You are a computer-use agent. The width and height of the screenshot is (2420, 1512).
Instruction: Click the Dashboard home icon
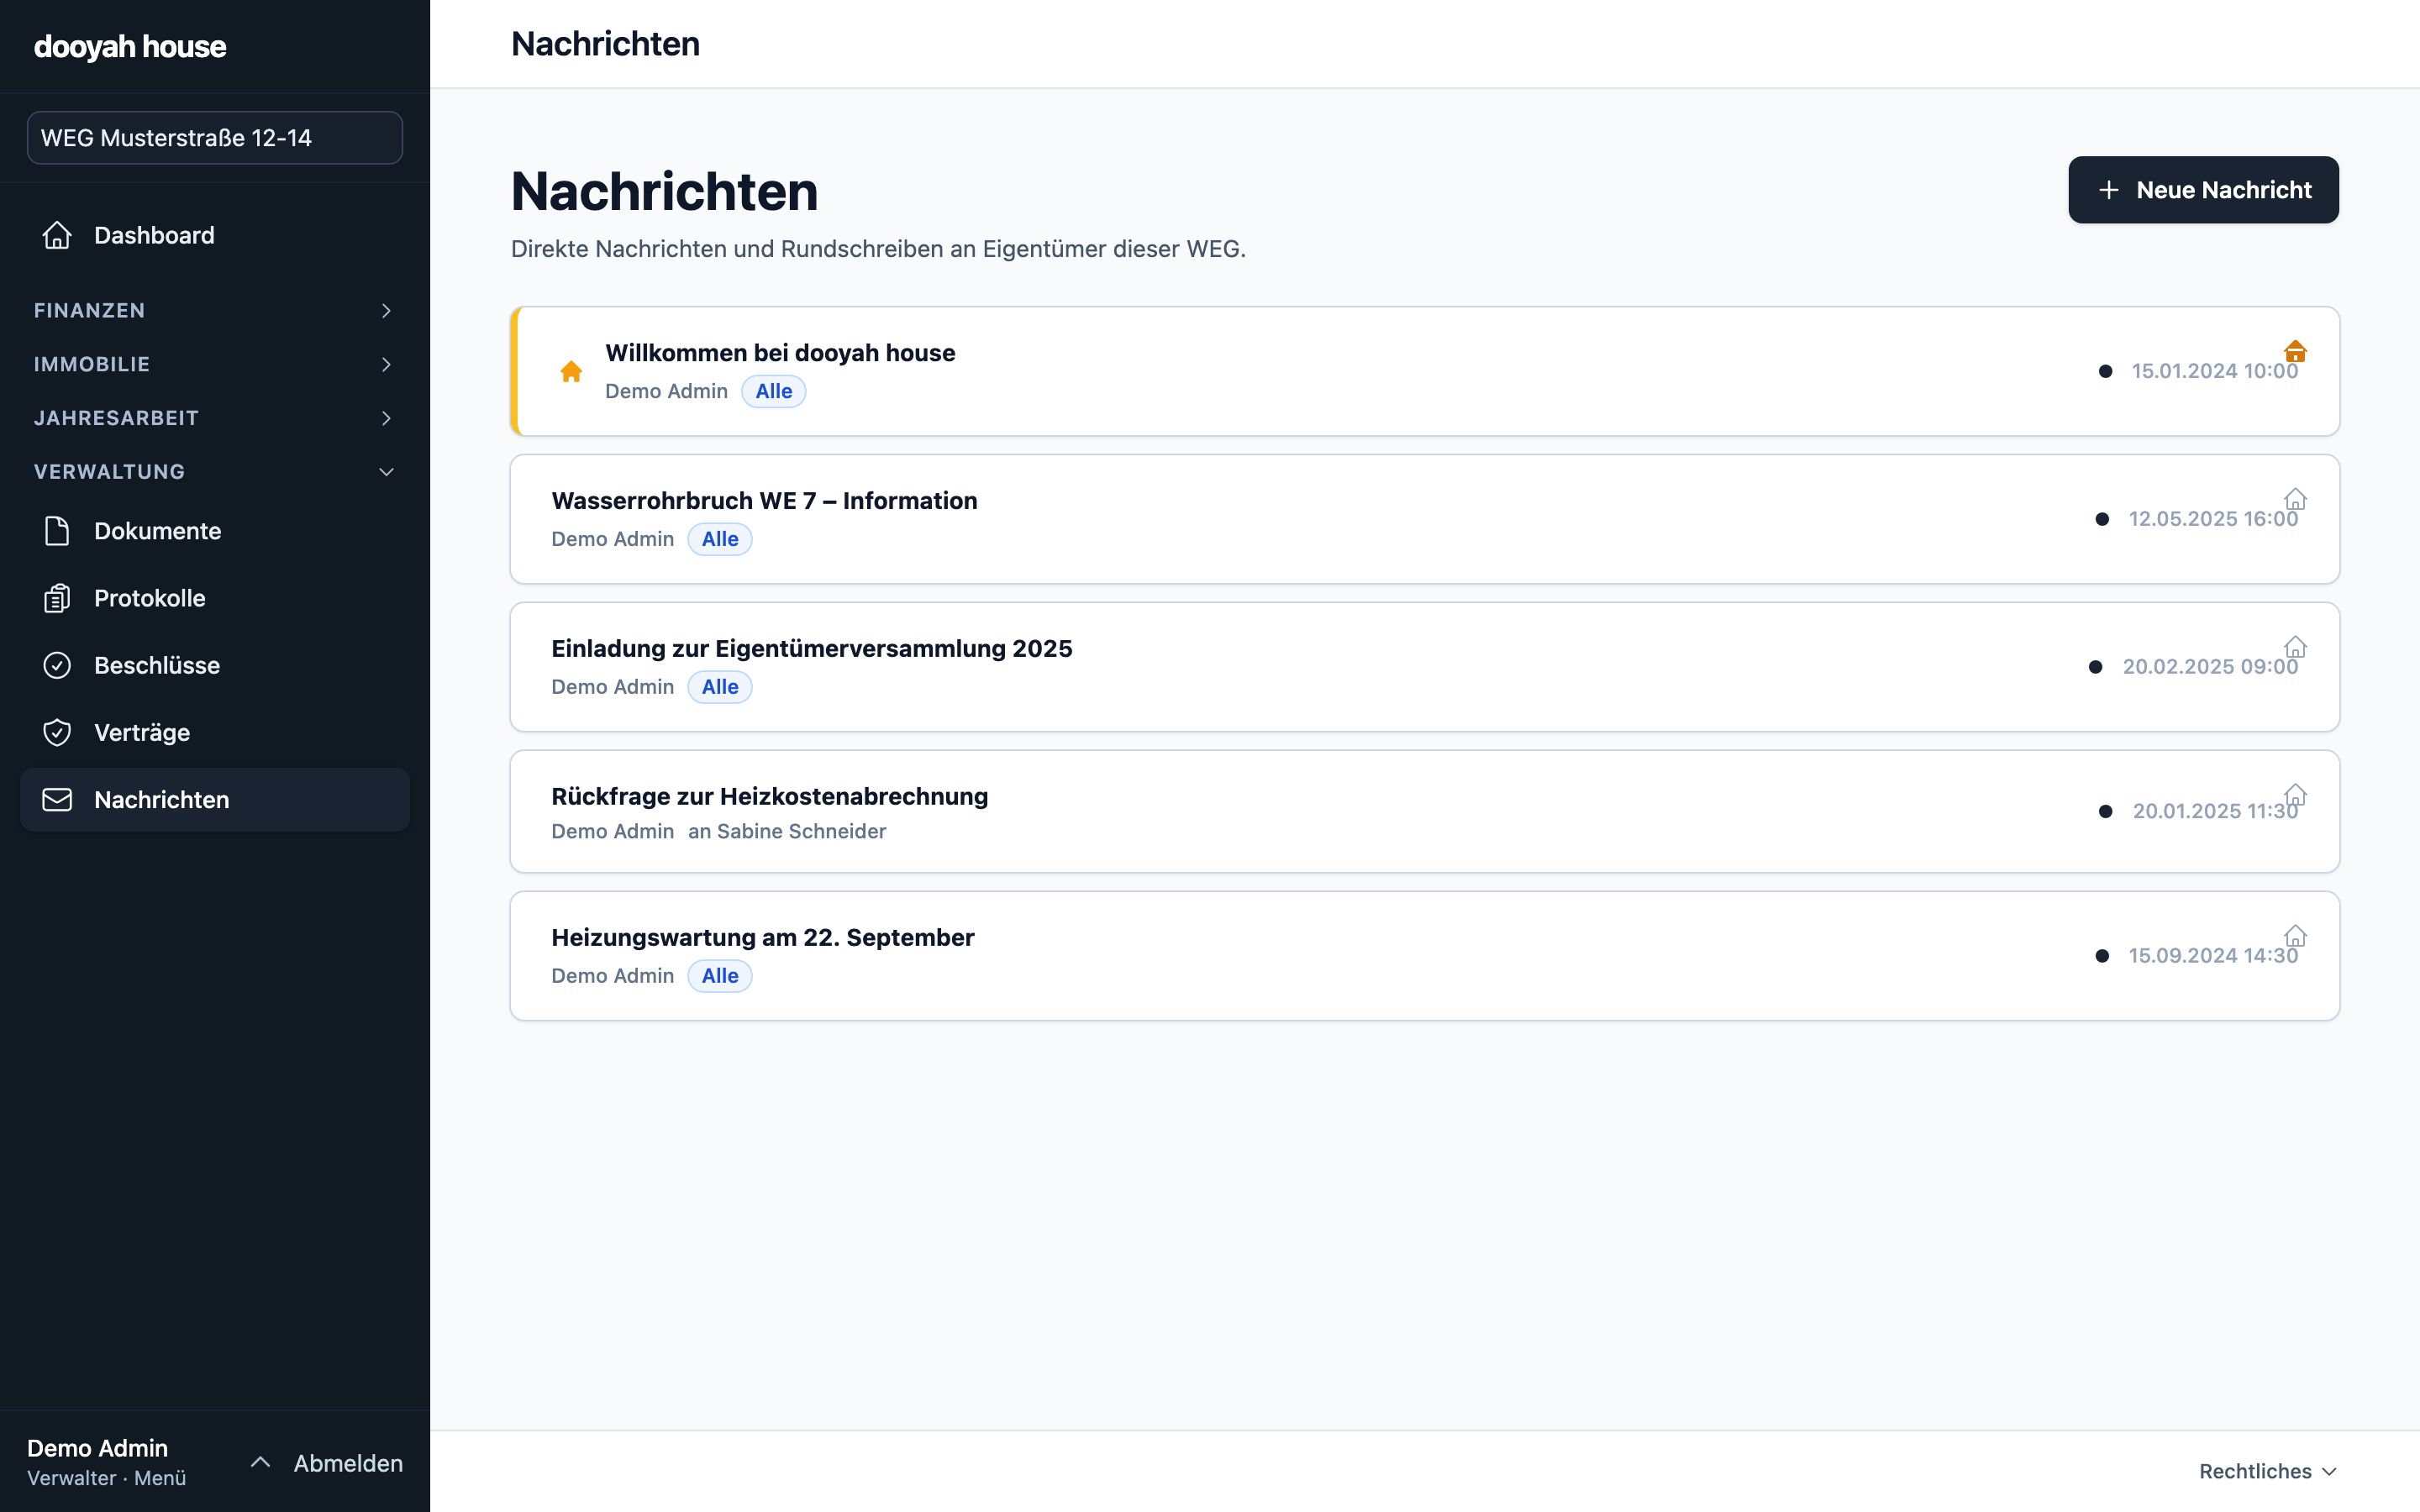[x=57, y=235]
